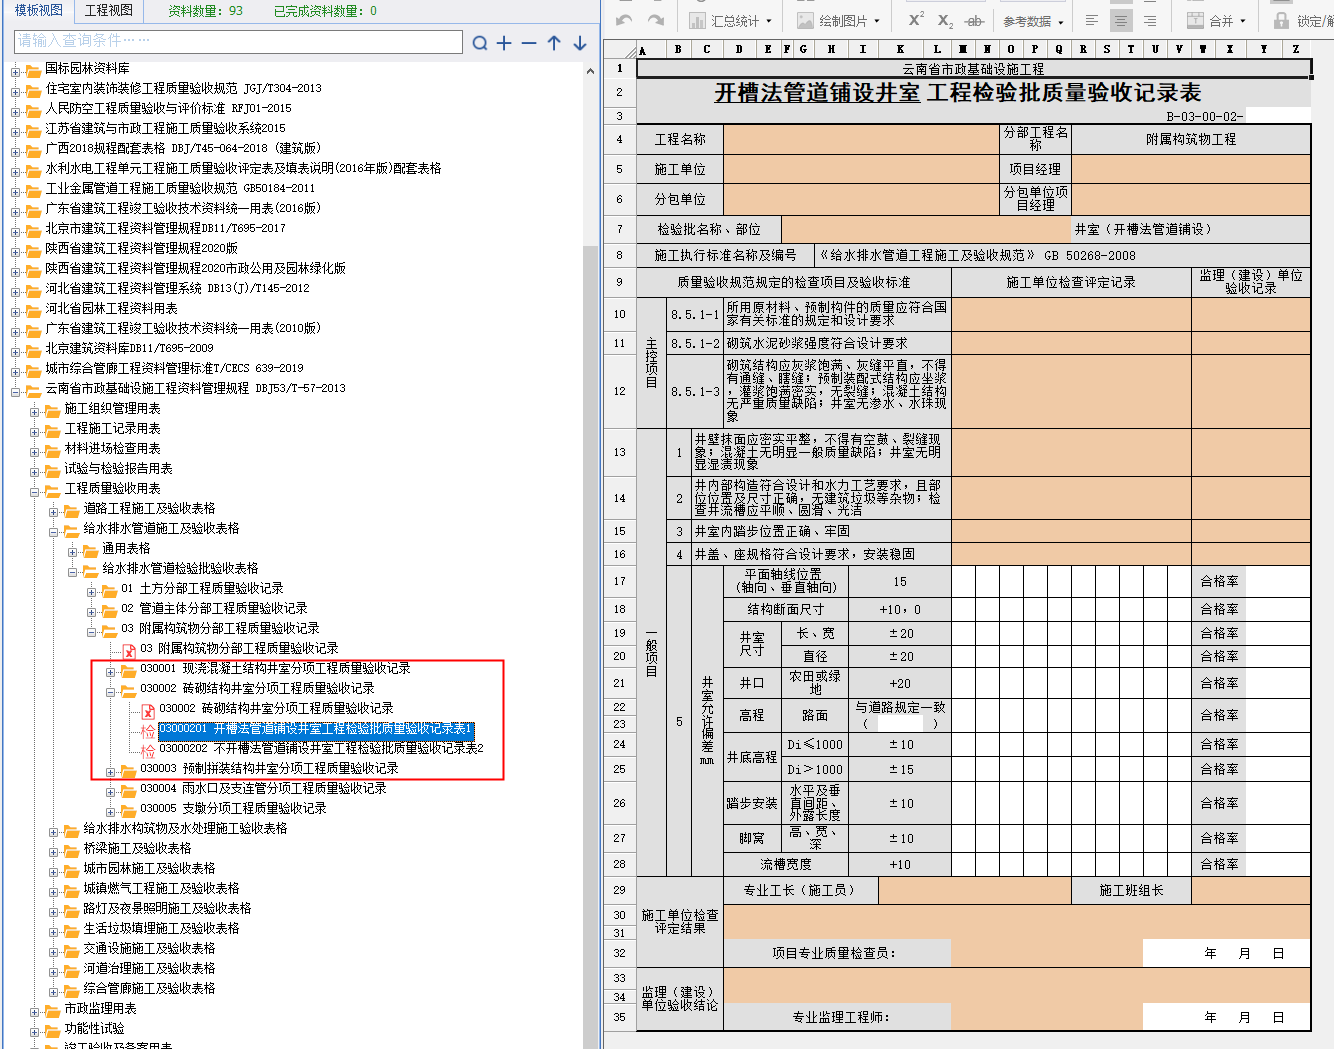1334x1049 pixels.
Task: Collapse the 云南省市政基础设施工程资料管理规程 node
Action: point(15,391)
